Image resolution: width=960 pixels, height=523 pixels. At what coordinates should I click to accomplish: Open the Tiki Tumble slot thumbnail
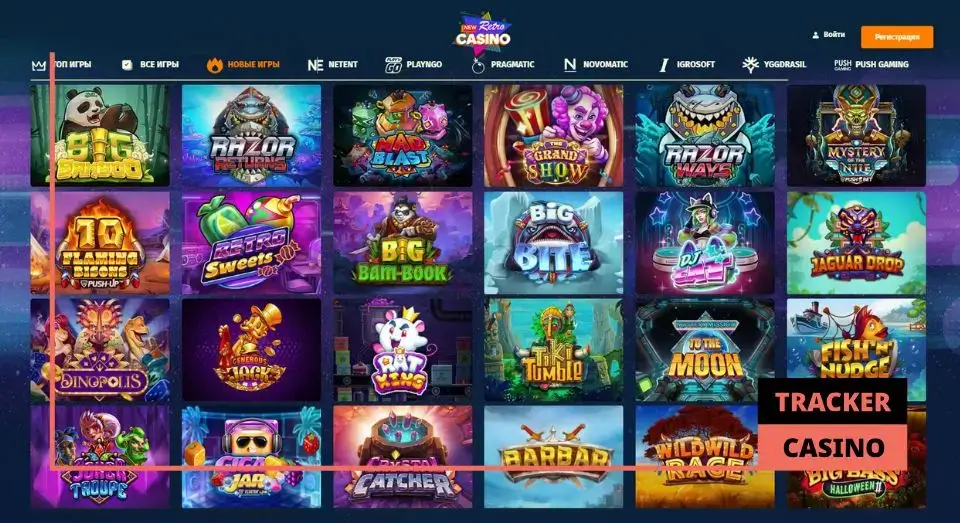tap(553, 350)
